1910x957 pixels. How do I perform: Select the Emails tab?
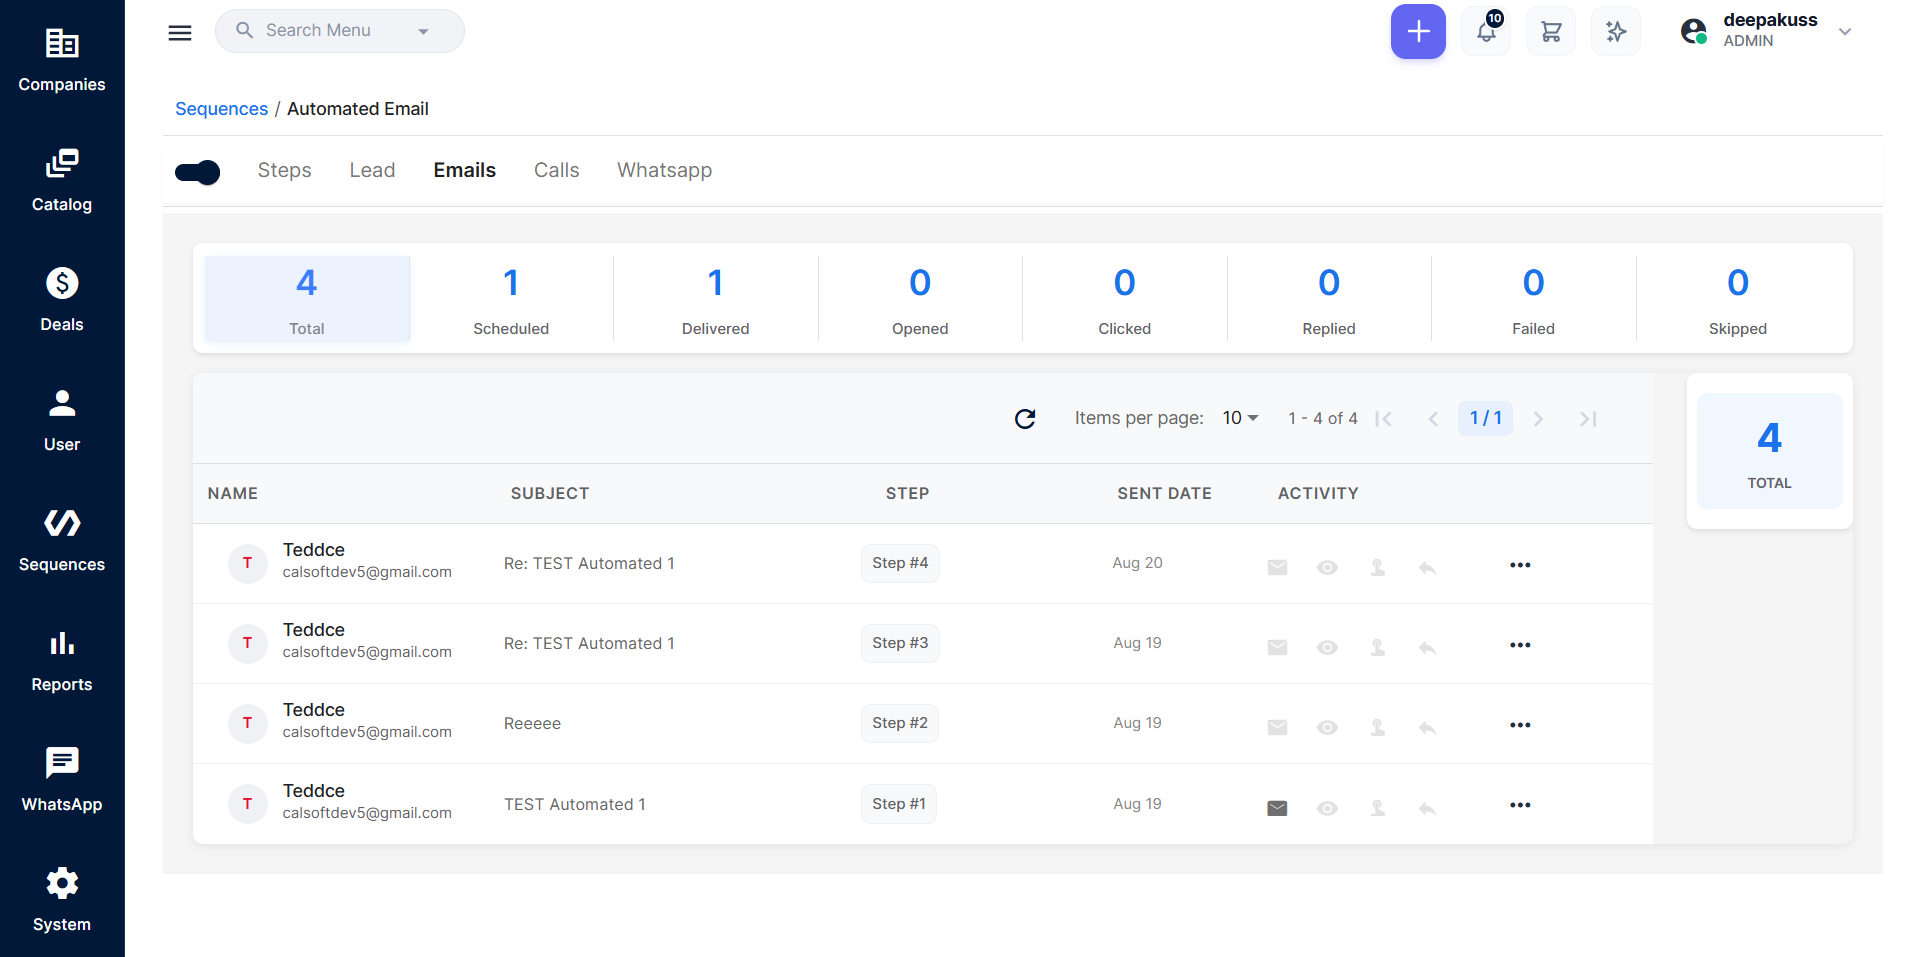point(465,171)
